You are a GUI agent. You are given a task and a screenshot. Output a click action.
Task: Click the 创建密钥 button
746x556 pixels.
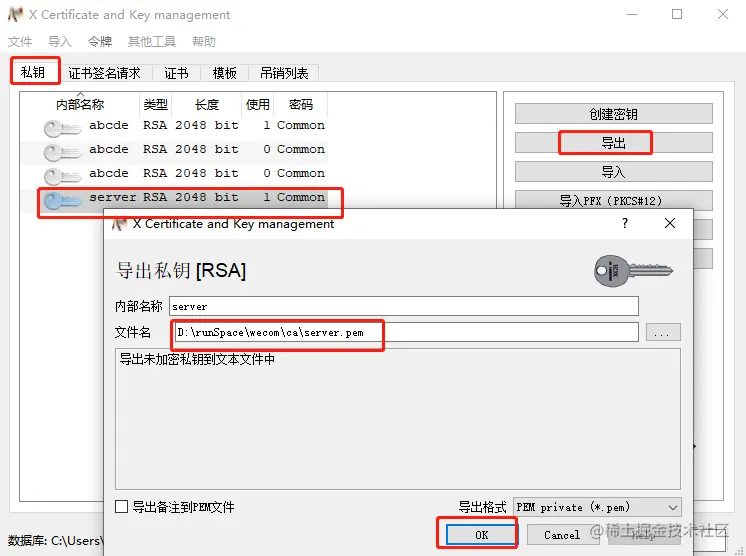point(614,114)
